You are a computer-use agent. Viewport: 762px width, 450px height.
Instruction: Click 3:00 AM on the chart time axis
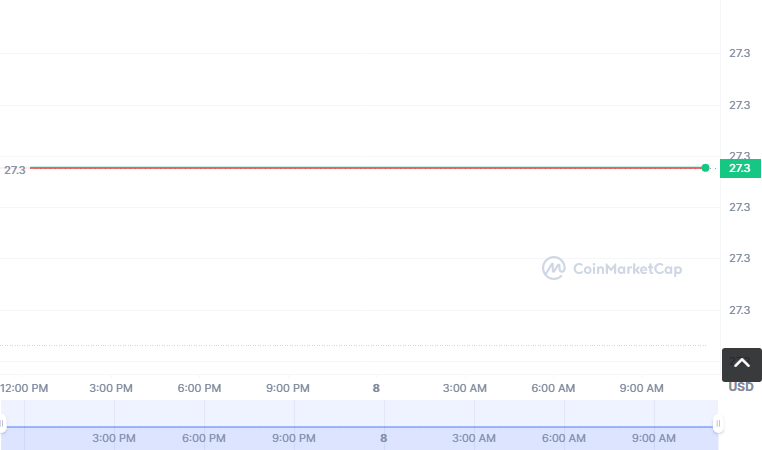point(464,388)
